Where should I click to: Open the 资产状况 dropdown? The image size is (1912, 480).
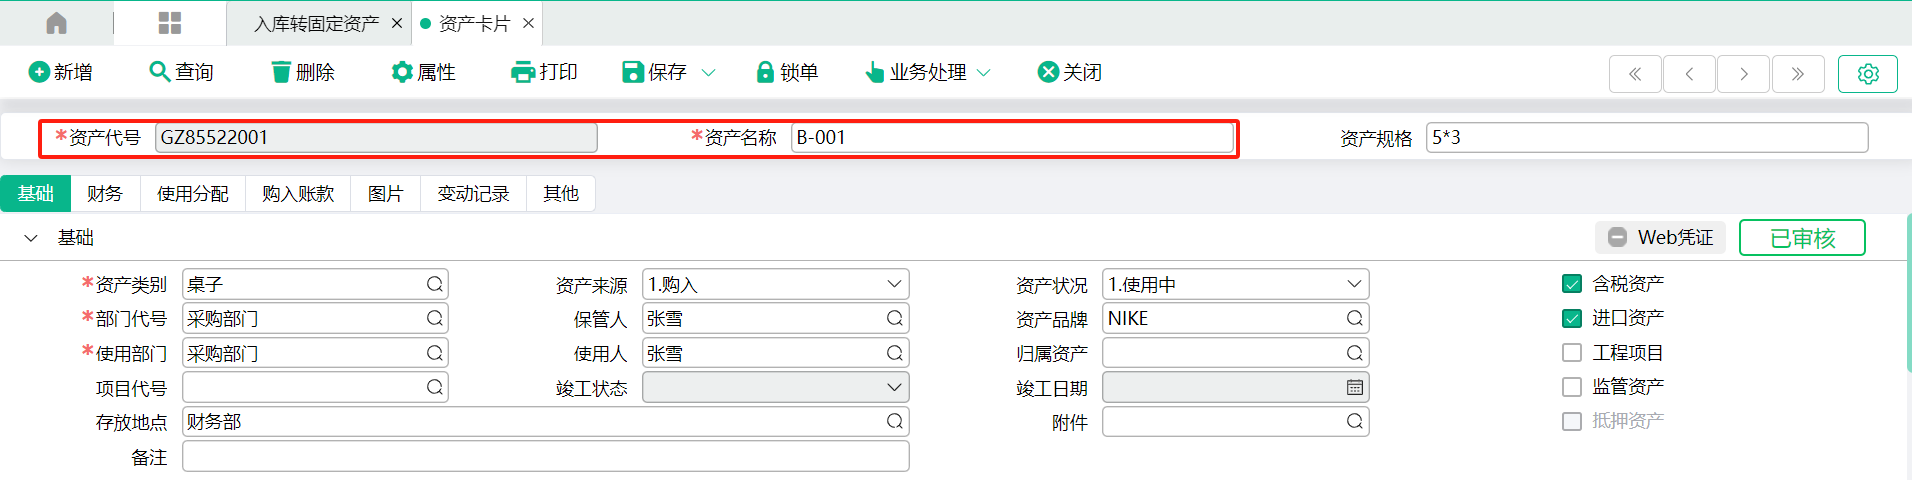click(1236, 284)
